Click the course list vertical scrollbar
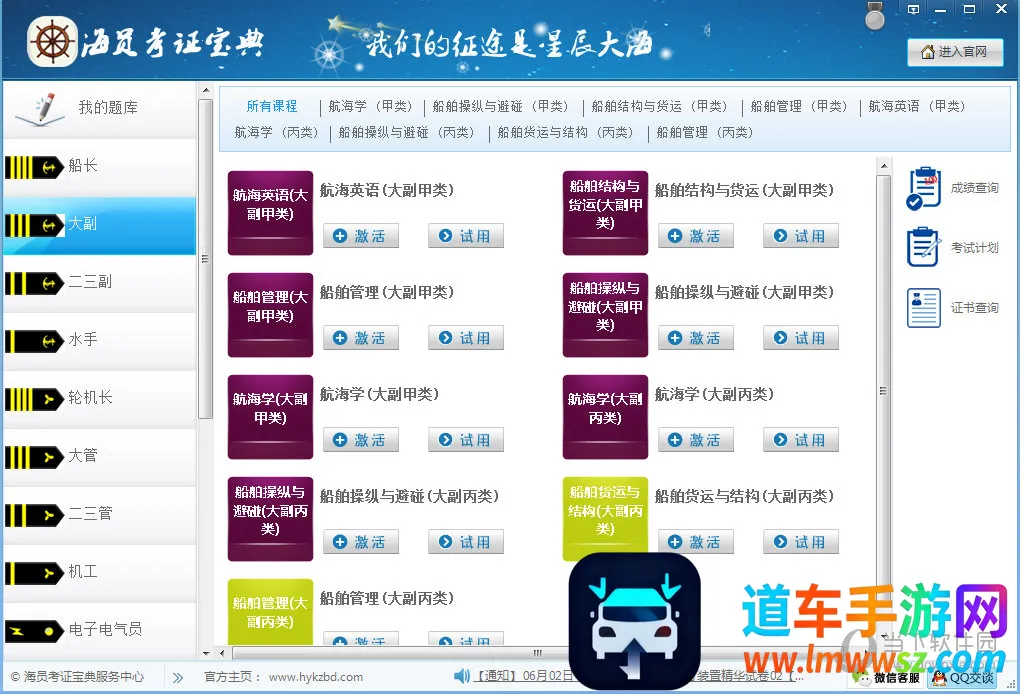This screenshot has height=694, width=1020. tap(883, 390)
